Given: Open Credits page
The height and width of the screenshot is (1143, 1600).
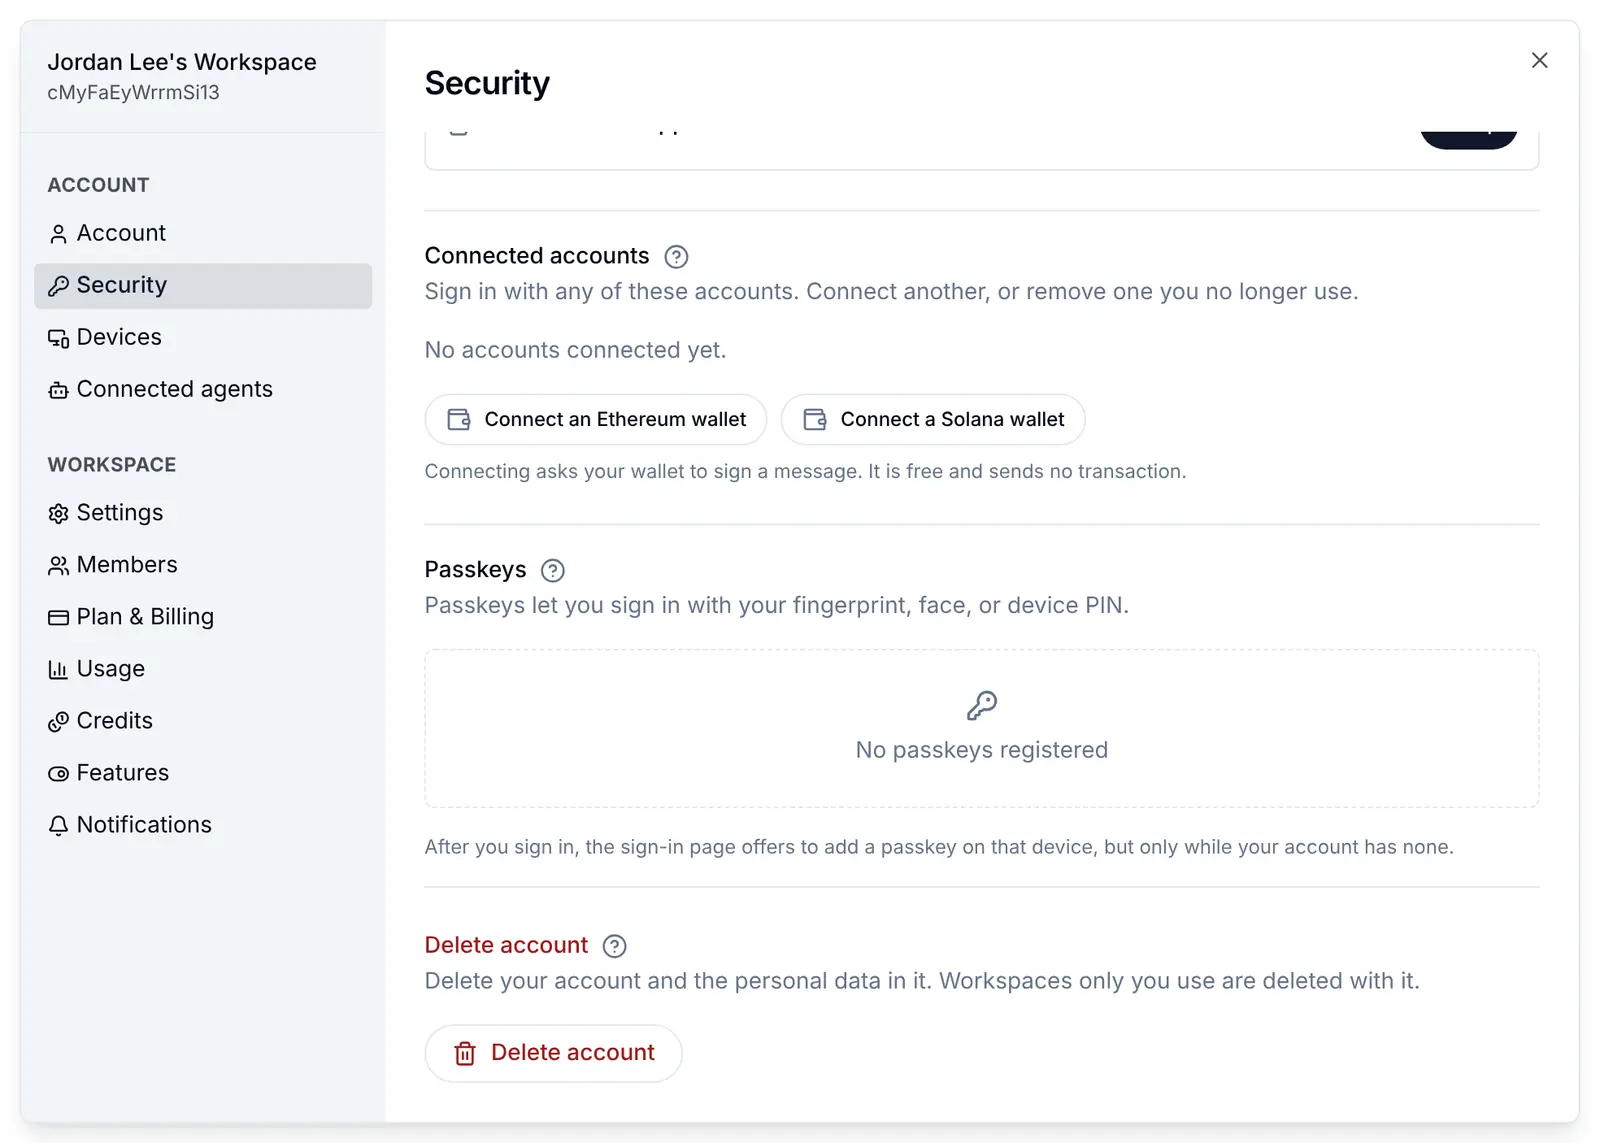Looking at the screenshot, I should pos(203,721).
